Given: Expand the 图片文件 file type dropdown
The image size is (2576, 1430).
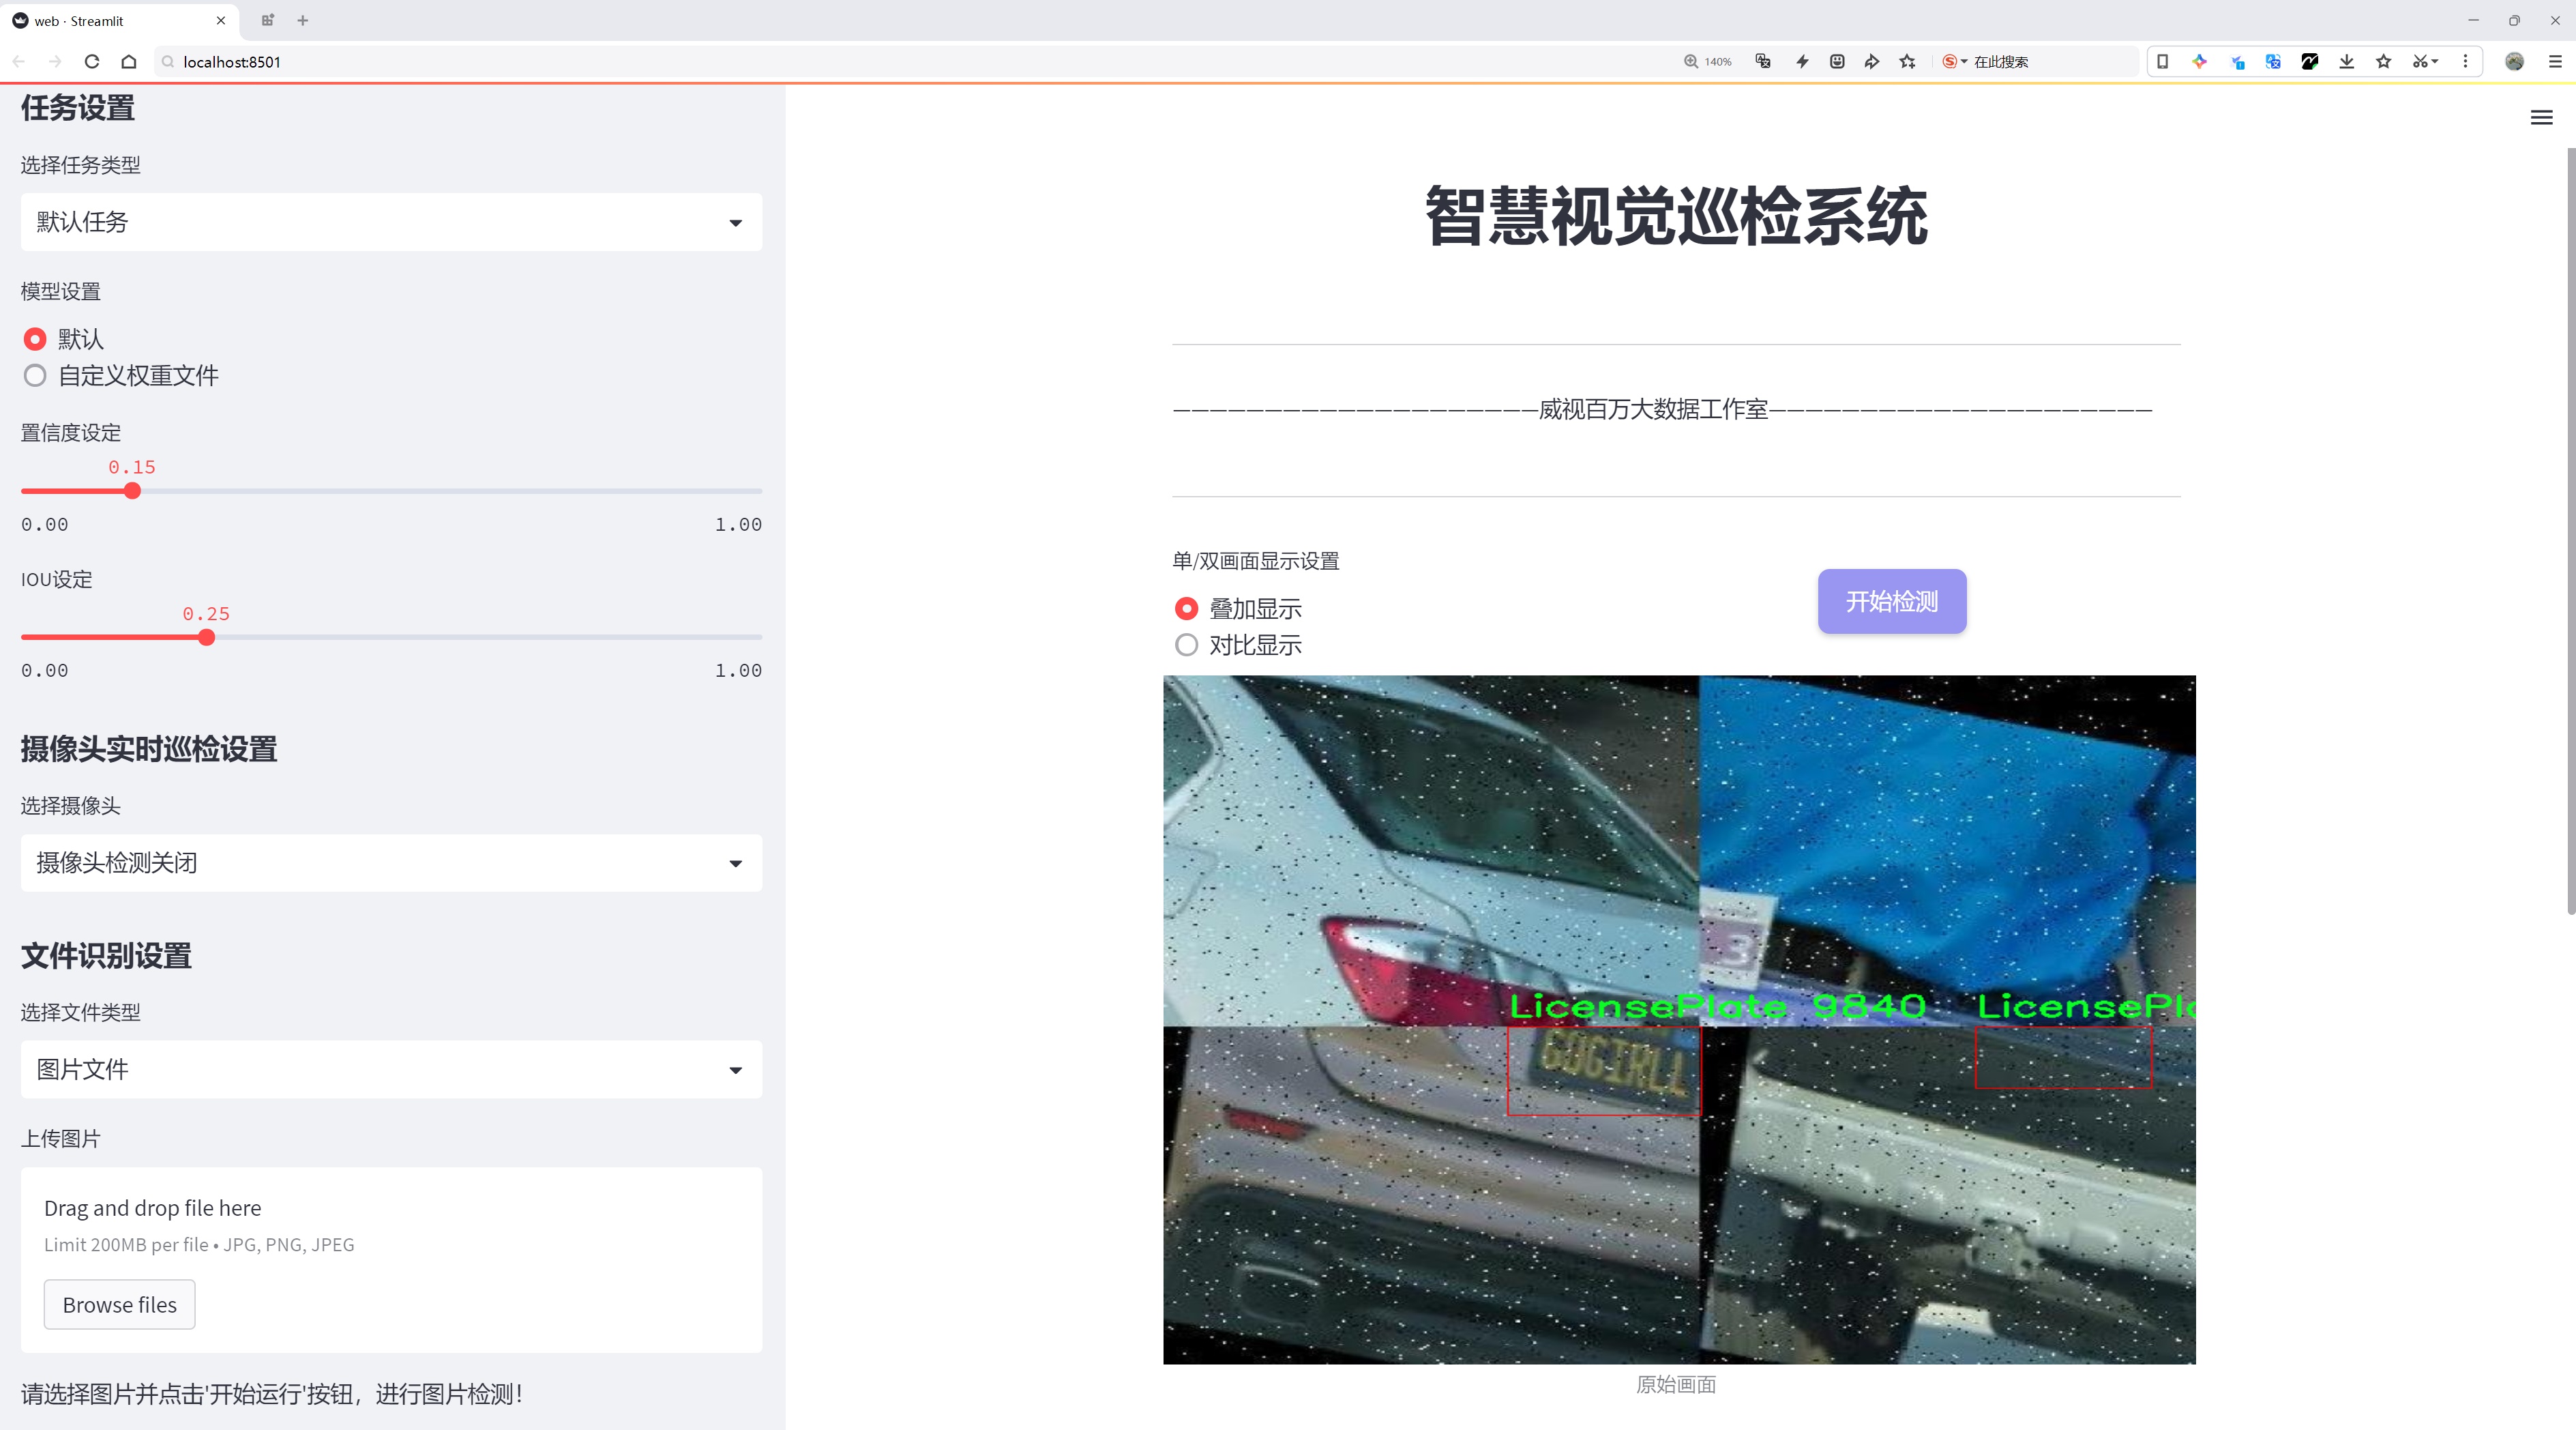Looking at the screenshot, I should click(391, 1069).
